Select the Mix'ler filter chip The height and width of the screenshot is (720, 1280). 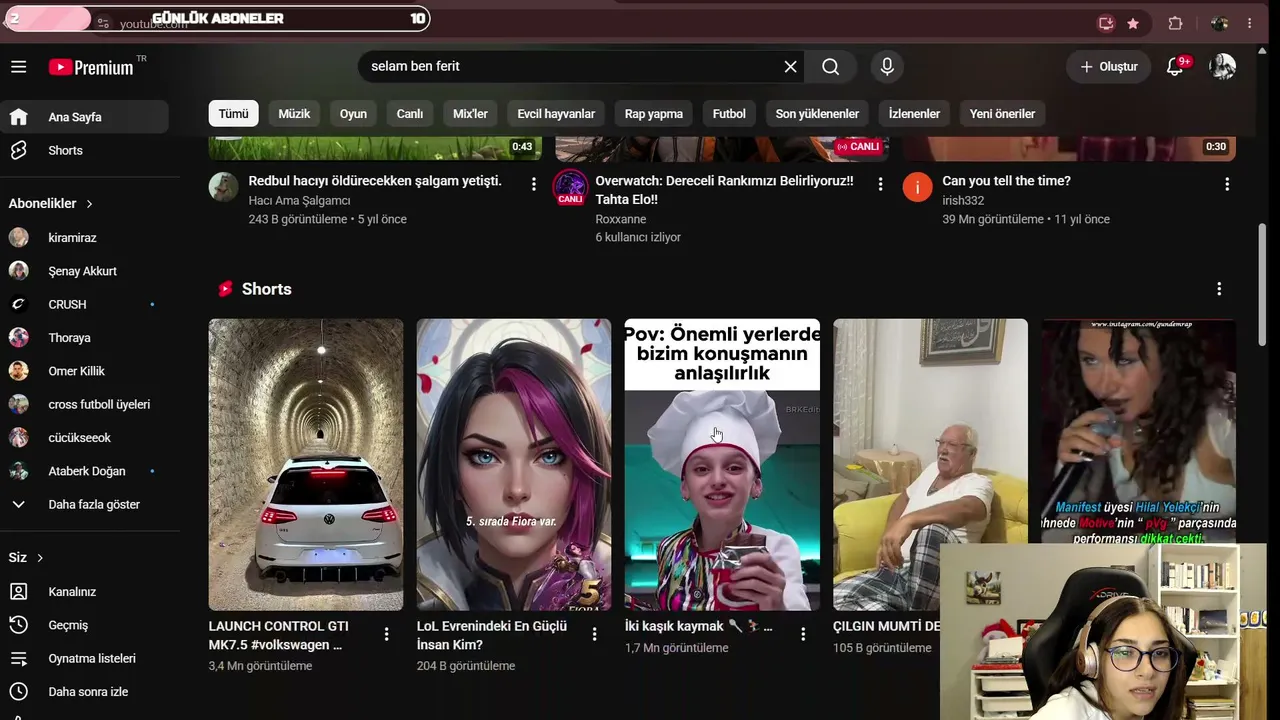(470, 114)
